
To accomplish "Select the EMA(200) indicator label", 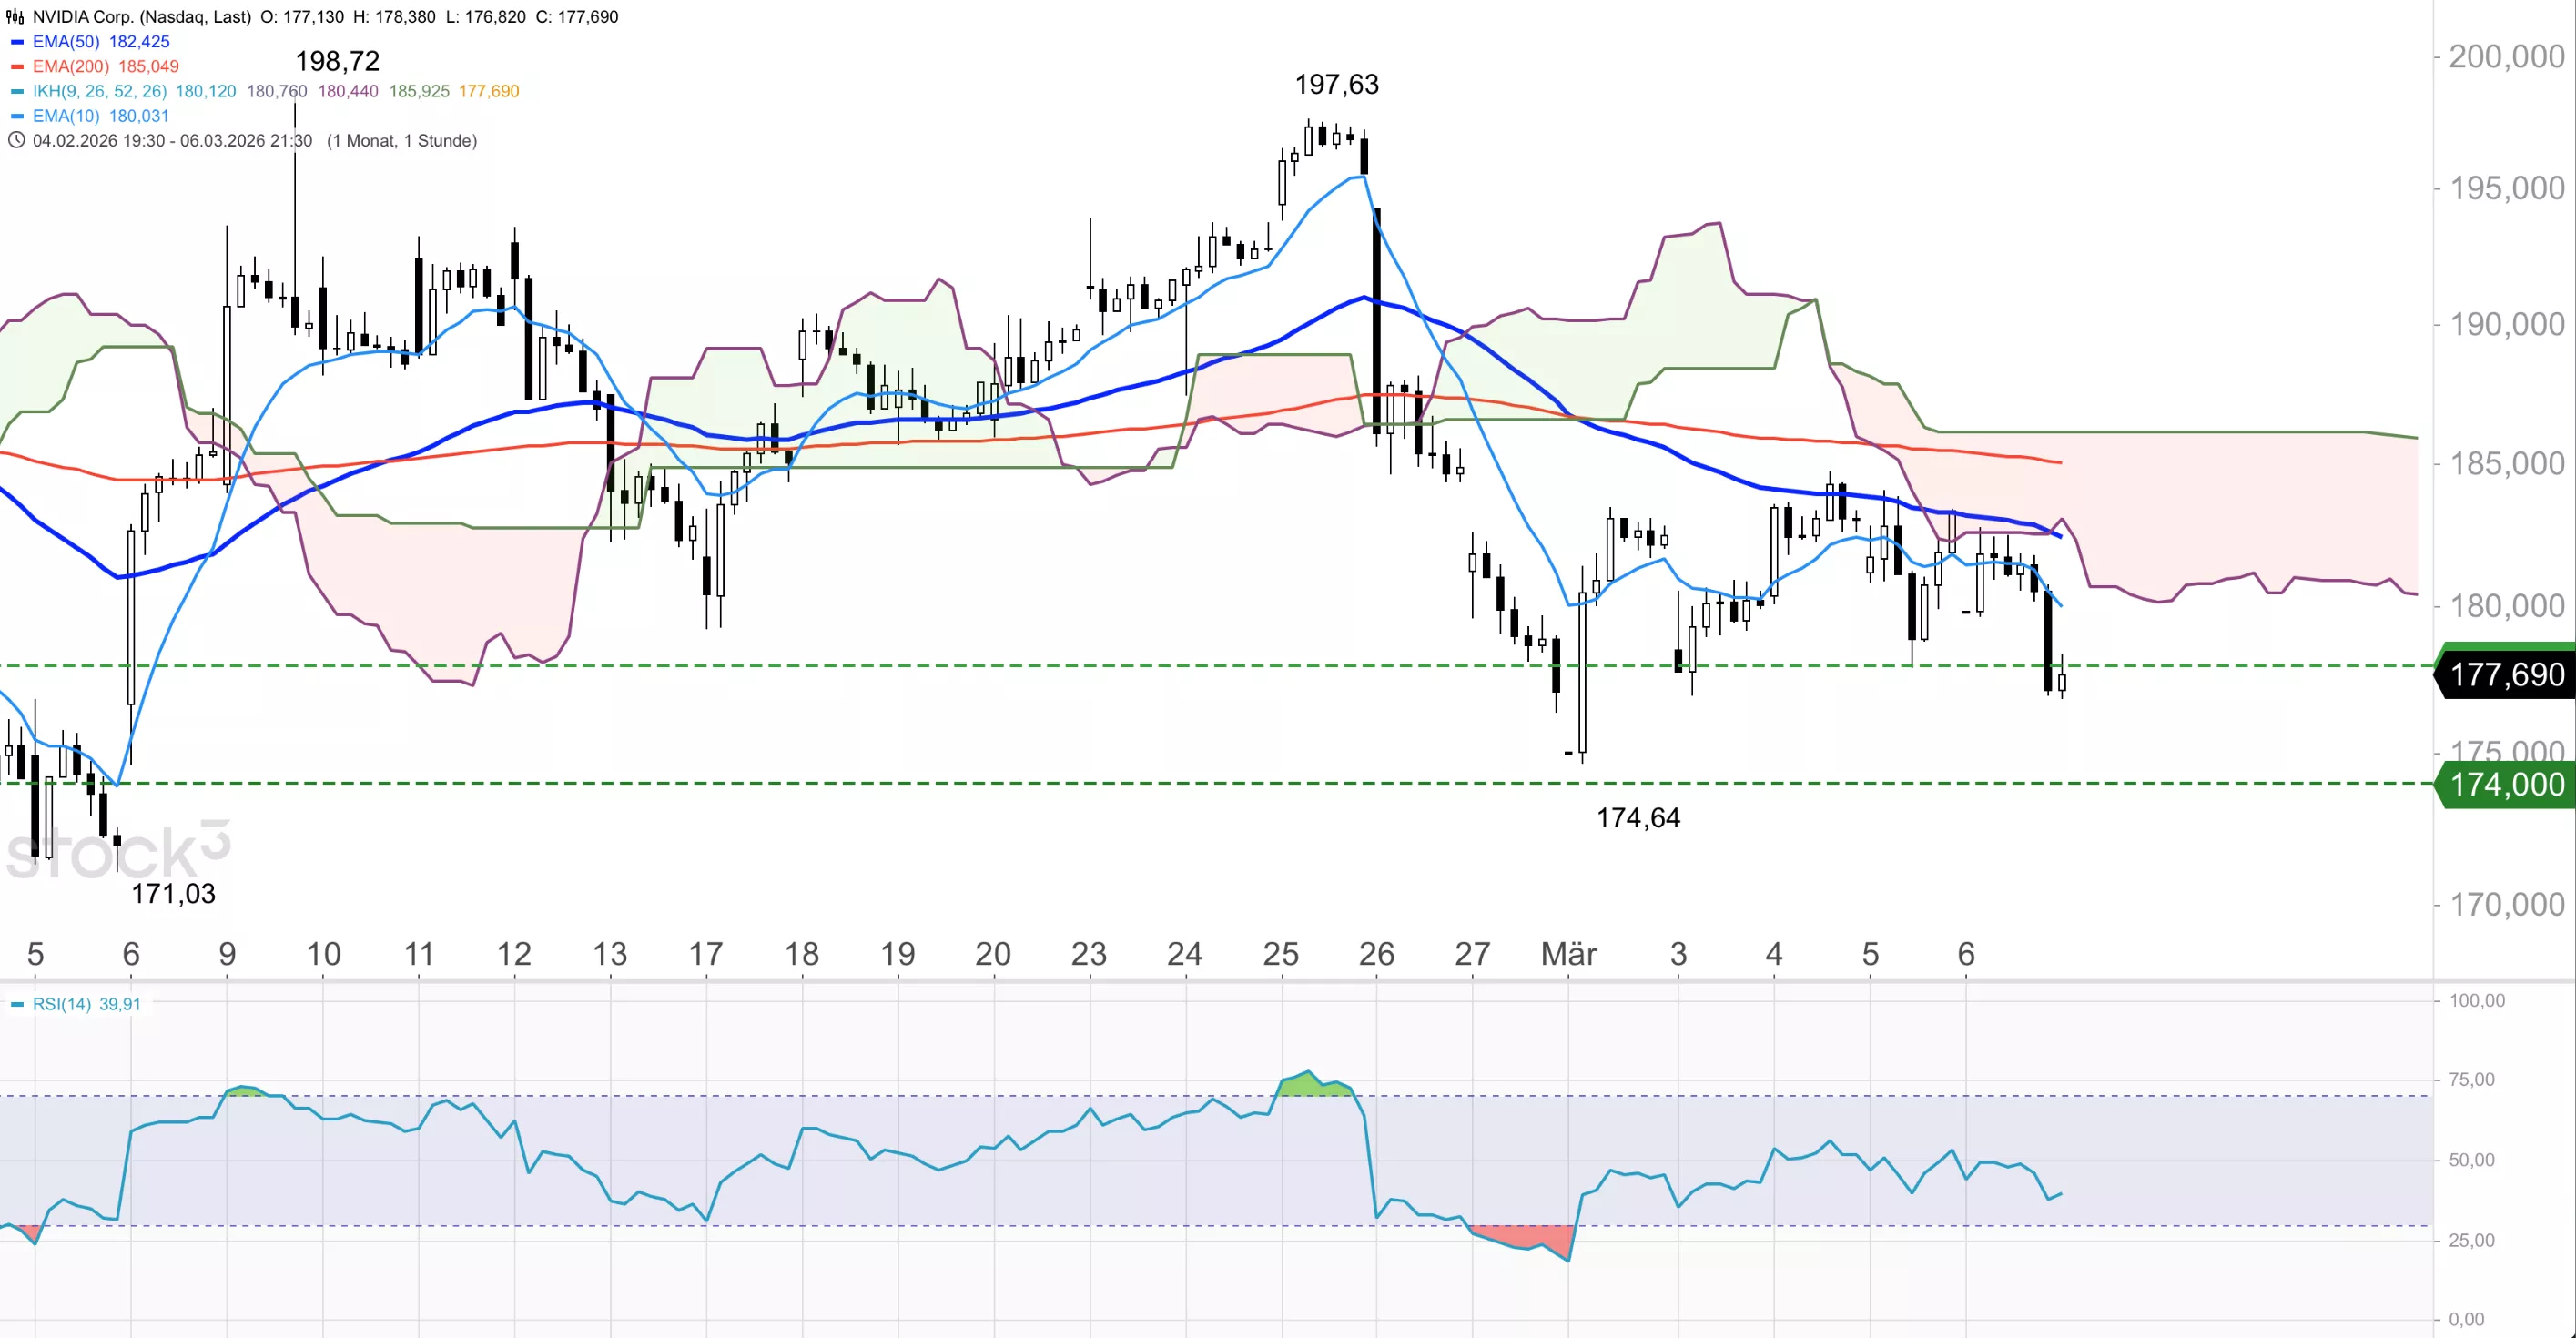I will point(70,67).
